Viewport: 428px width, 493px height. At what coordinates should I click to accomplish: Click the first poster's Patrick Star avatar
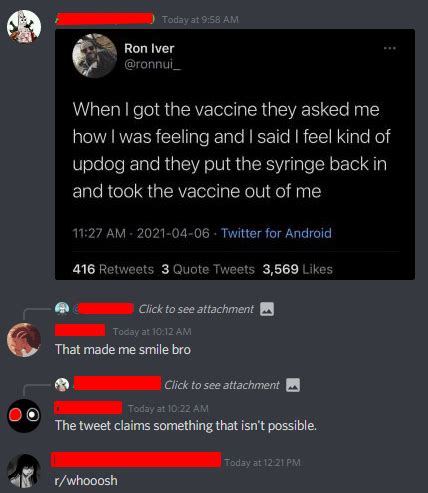tap(24, 26)
